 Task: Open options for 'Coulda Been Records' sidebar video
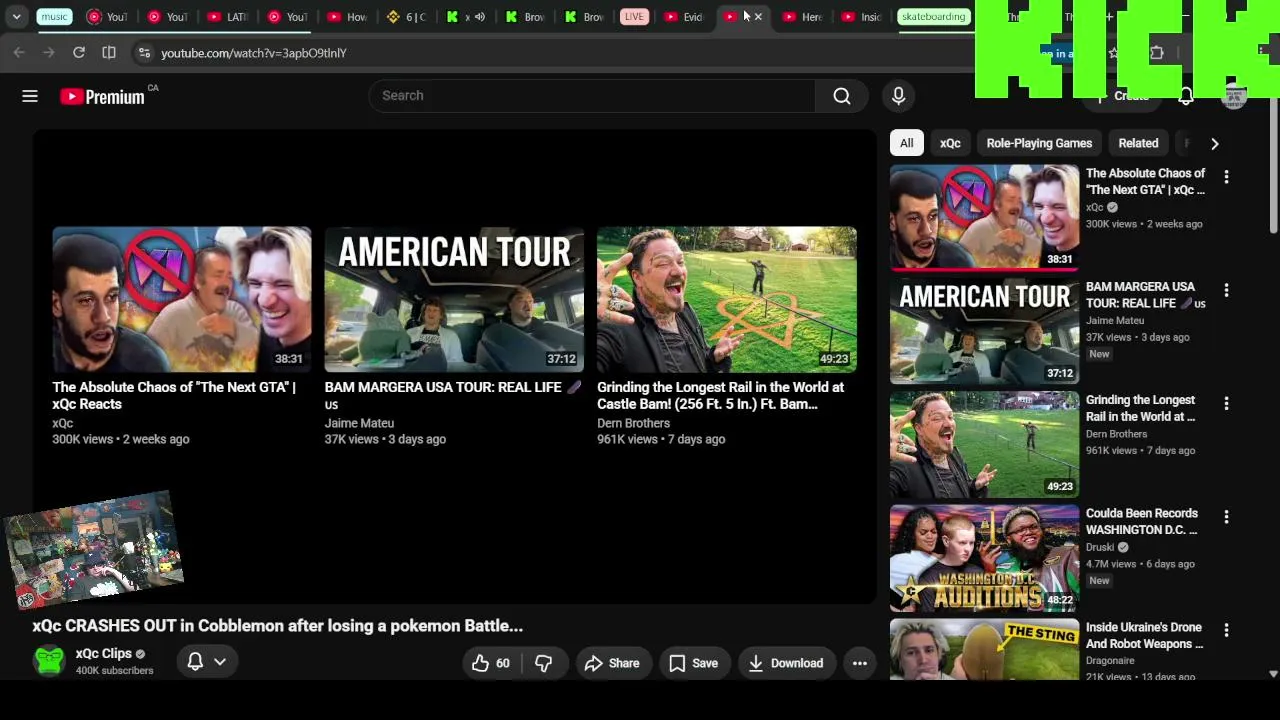pyautogui.click(x=1226, y=517)
